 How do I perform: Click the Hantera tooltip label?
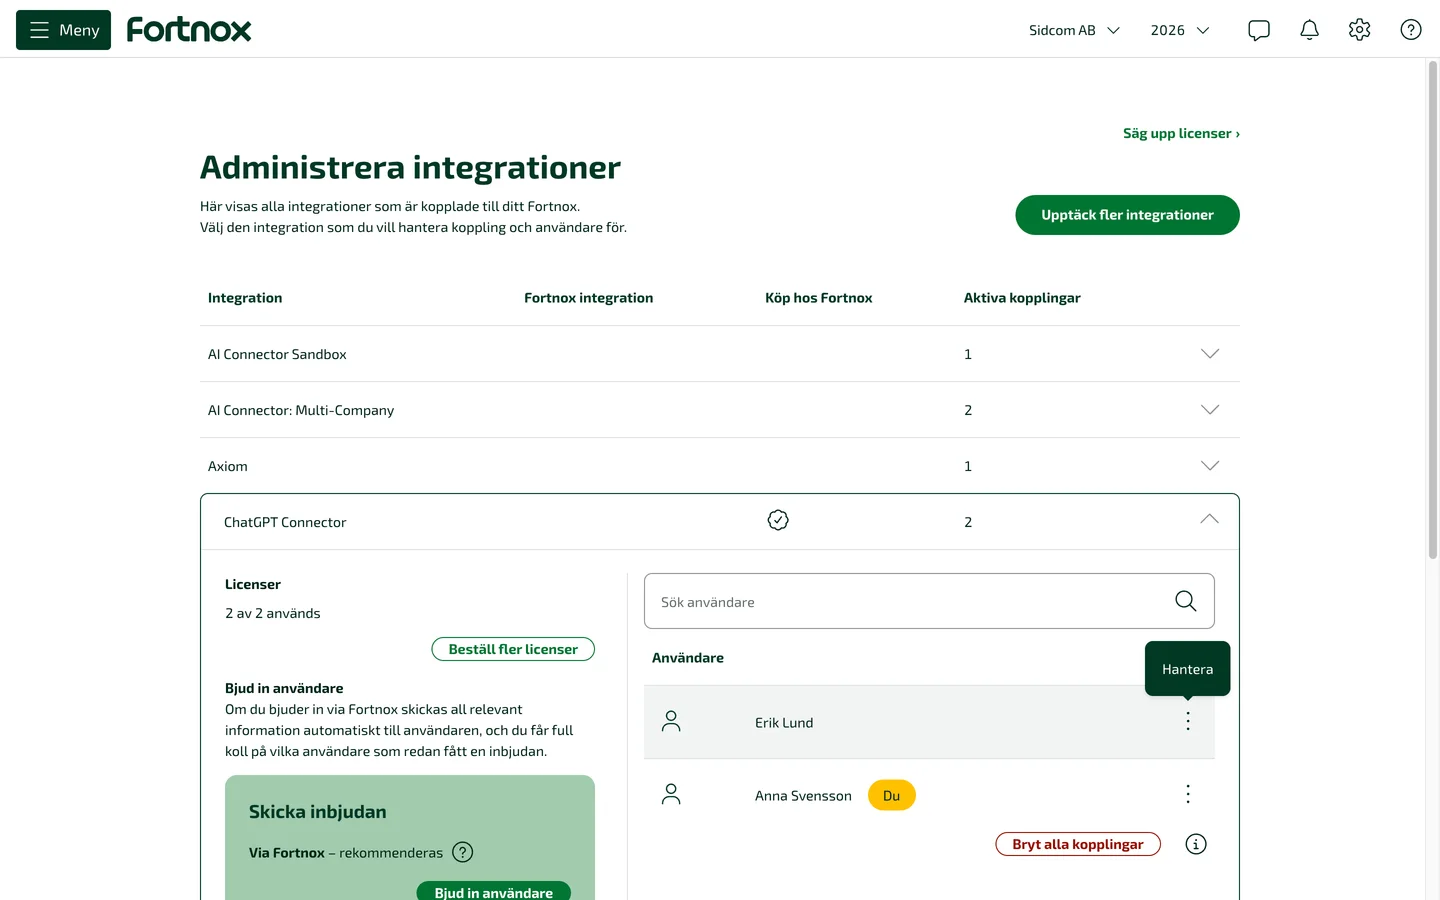pos(1187,669)
